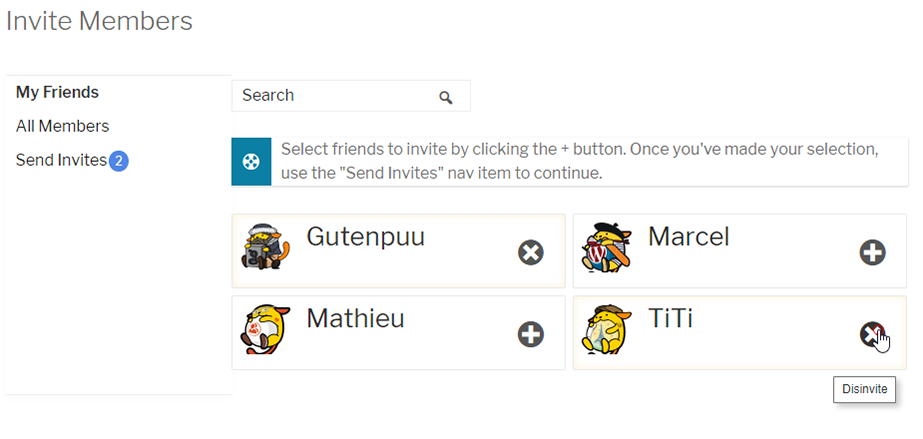Click the Disinvite tooltip label
Viewport: 923px width, 439px height.
[864, 390]
